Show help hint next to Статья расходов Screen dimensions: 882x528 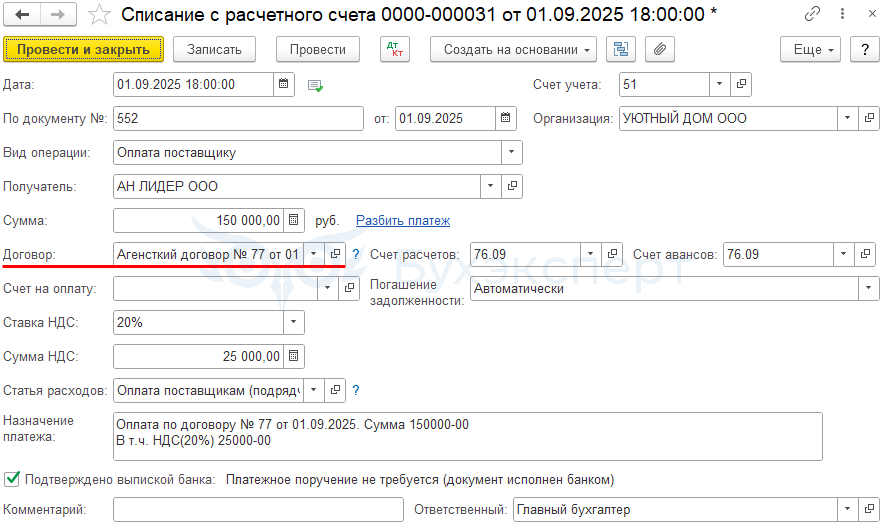[x=356, y=390]
